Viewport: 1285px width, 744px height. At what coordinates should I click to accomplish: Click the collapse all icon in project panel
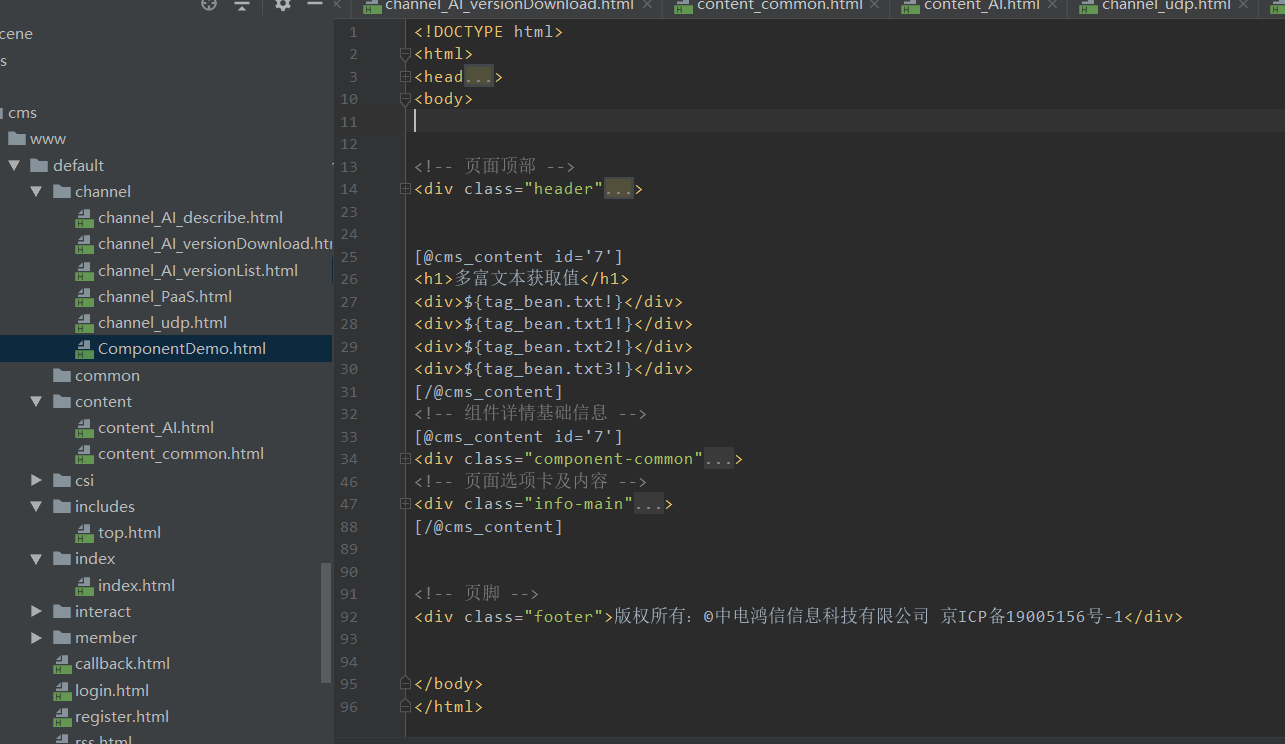click(x=242, y=5)
